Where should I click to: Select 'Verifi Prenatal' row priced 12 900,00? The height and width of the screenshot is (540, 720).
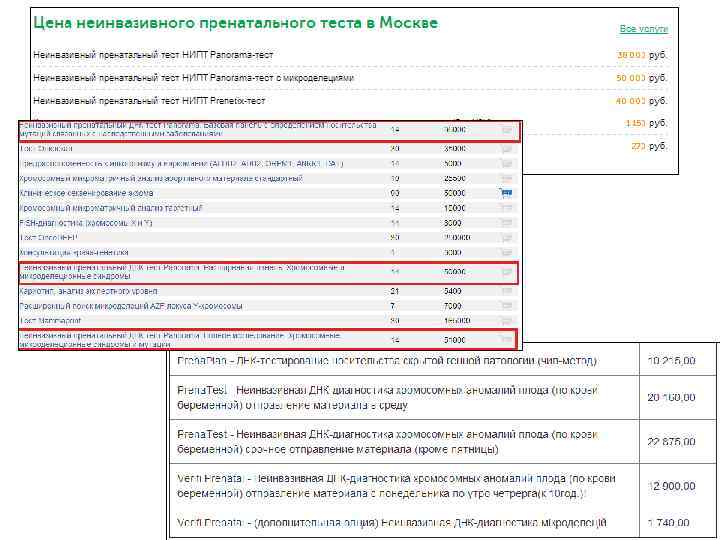pyautogui.click(x=443, y=486)
